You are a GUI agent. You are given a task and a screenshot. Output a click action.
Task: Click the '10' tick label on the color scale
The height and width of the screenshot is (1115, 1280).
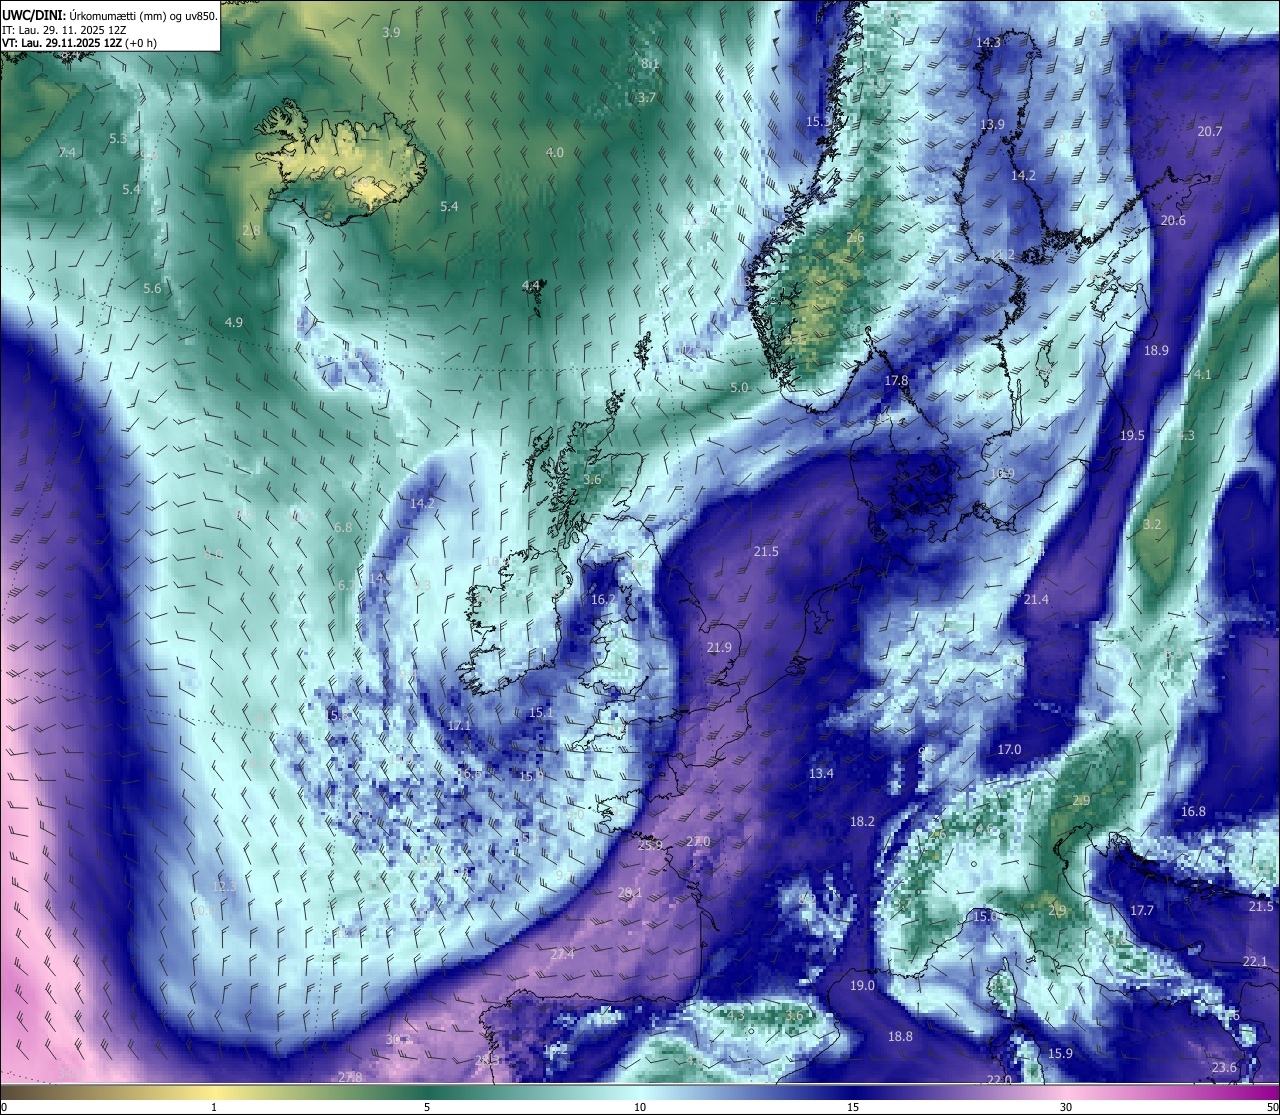tap(640, 1107)
